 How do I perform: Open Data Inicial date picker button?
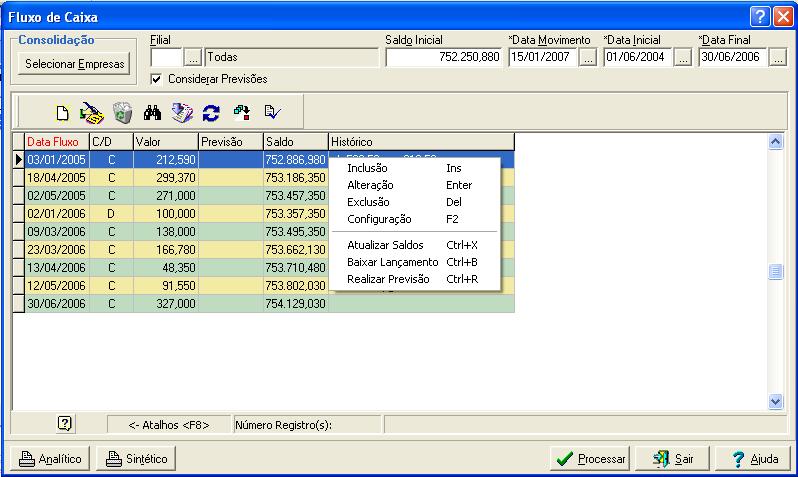pyautogui.click(x=683, y=58)
